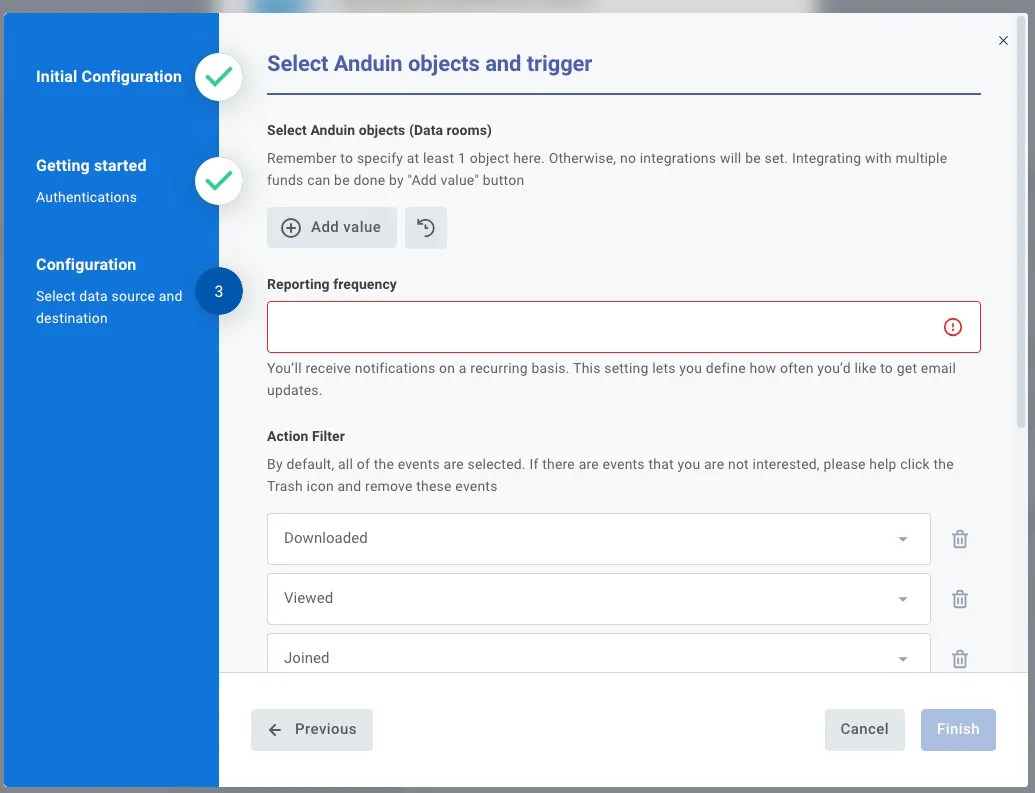Remove the Viewed event via trash icon

pyautogui.click(x=960, y=599)
